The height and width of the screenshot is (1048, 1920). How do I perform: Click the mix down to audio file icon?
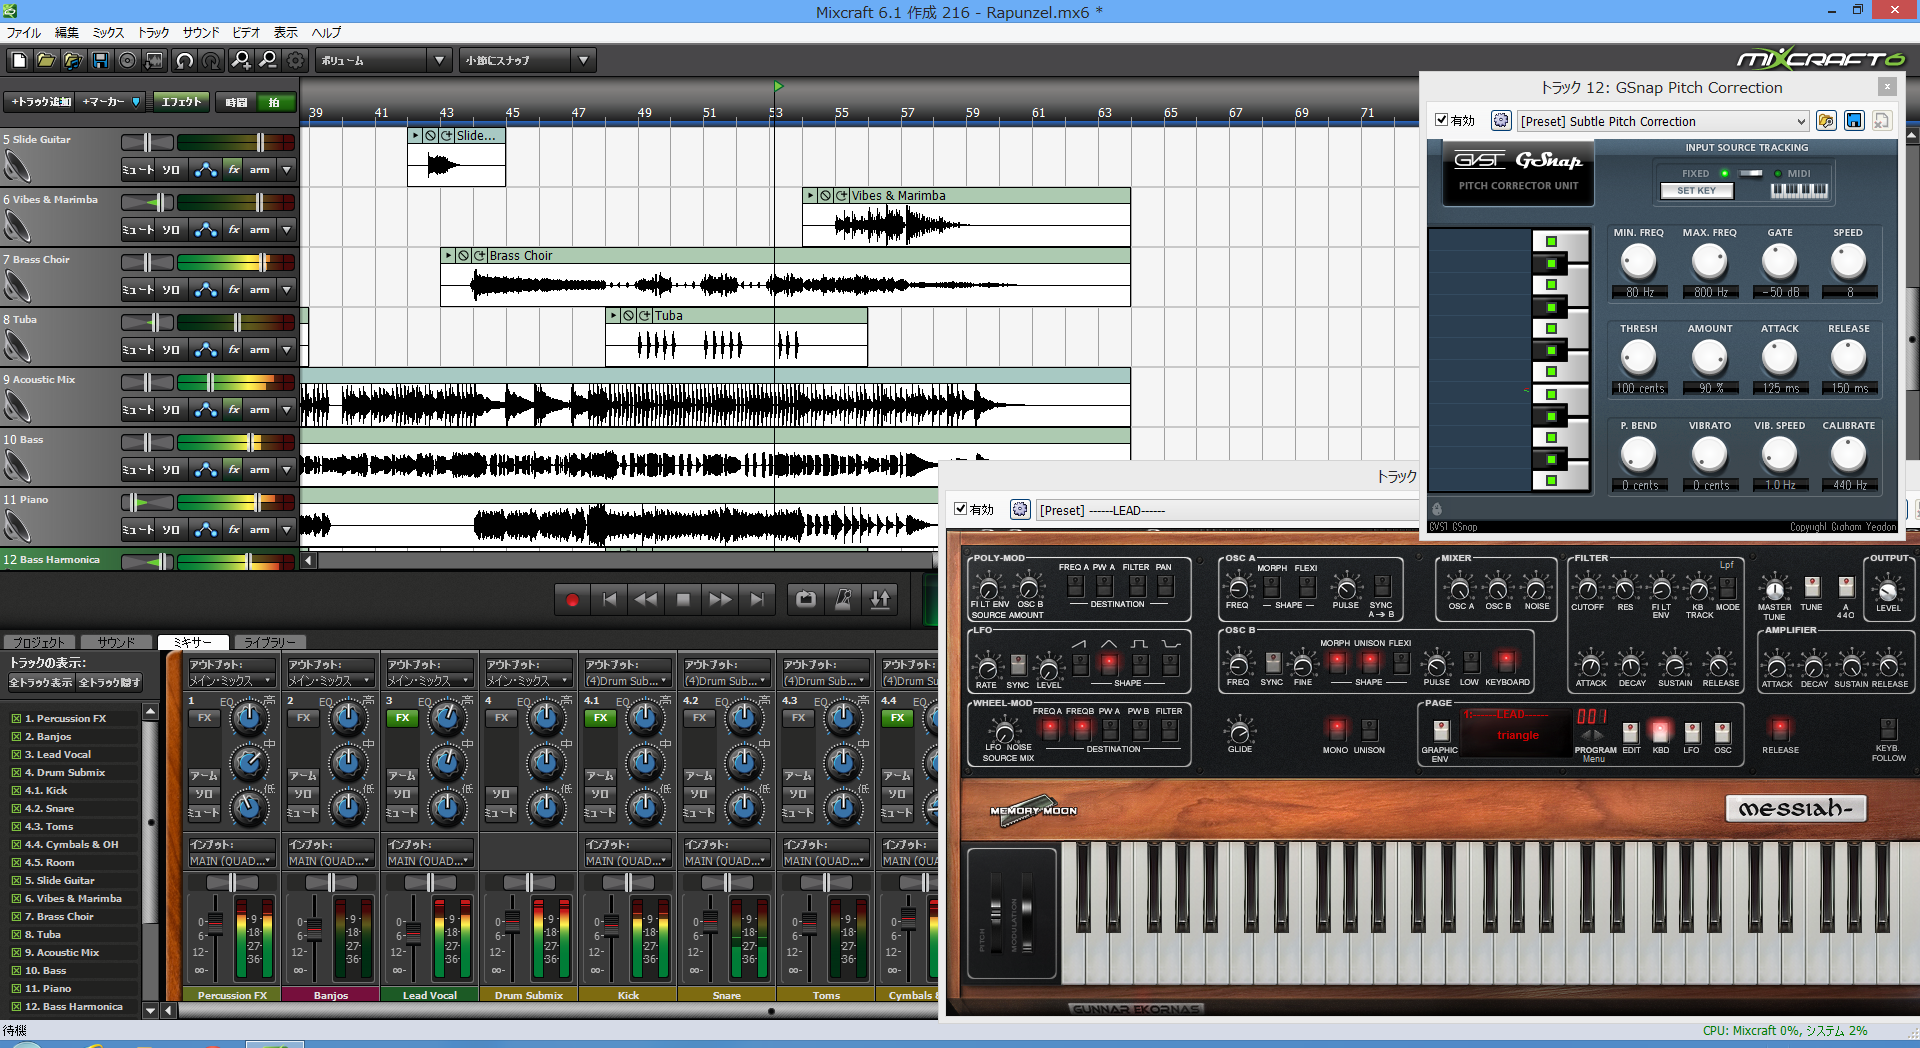tap(154, 60)
